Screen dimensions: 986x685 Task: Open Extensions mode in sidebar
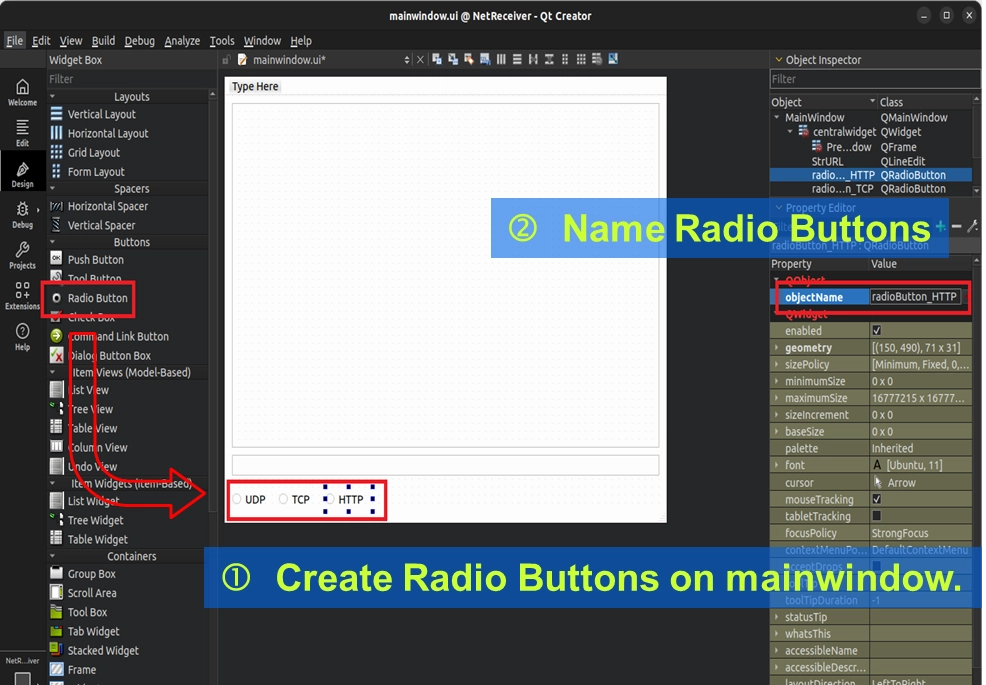[23, 296]
